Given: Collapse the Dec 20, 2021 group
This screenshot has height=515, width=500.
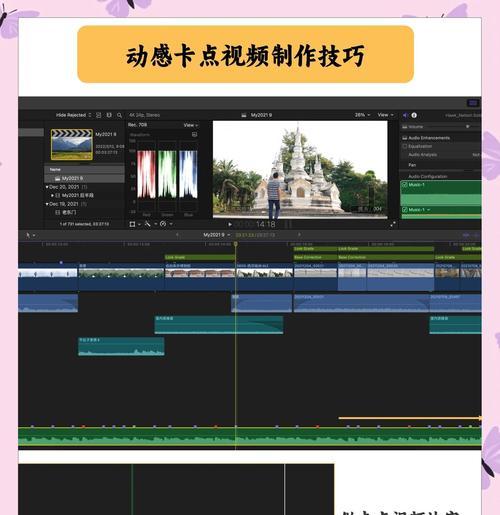Looking at the screenshot, I should point(47,187).
